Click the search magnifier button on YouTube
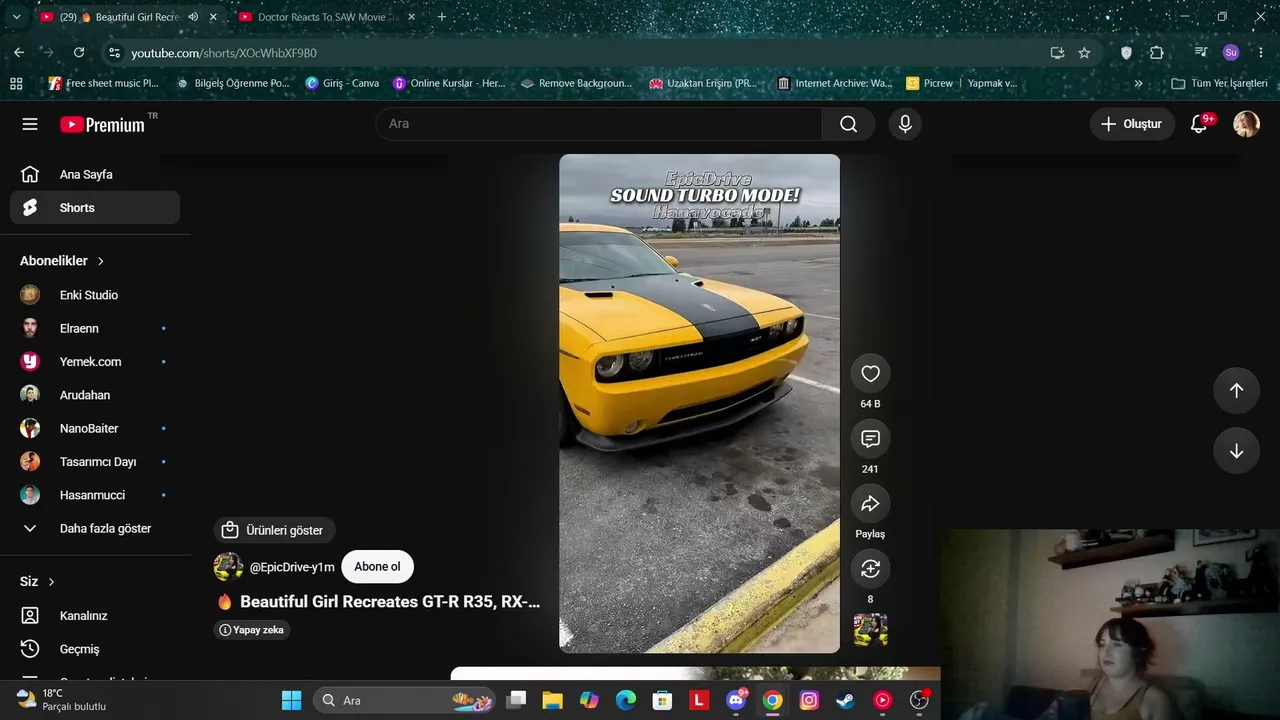 point(849,124)
